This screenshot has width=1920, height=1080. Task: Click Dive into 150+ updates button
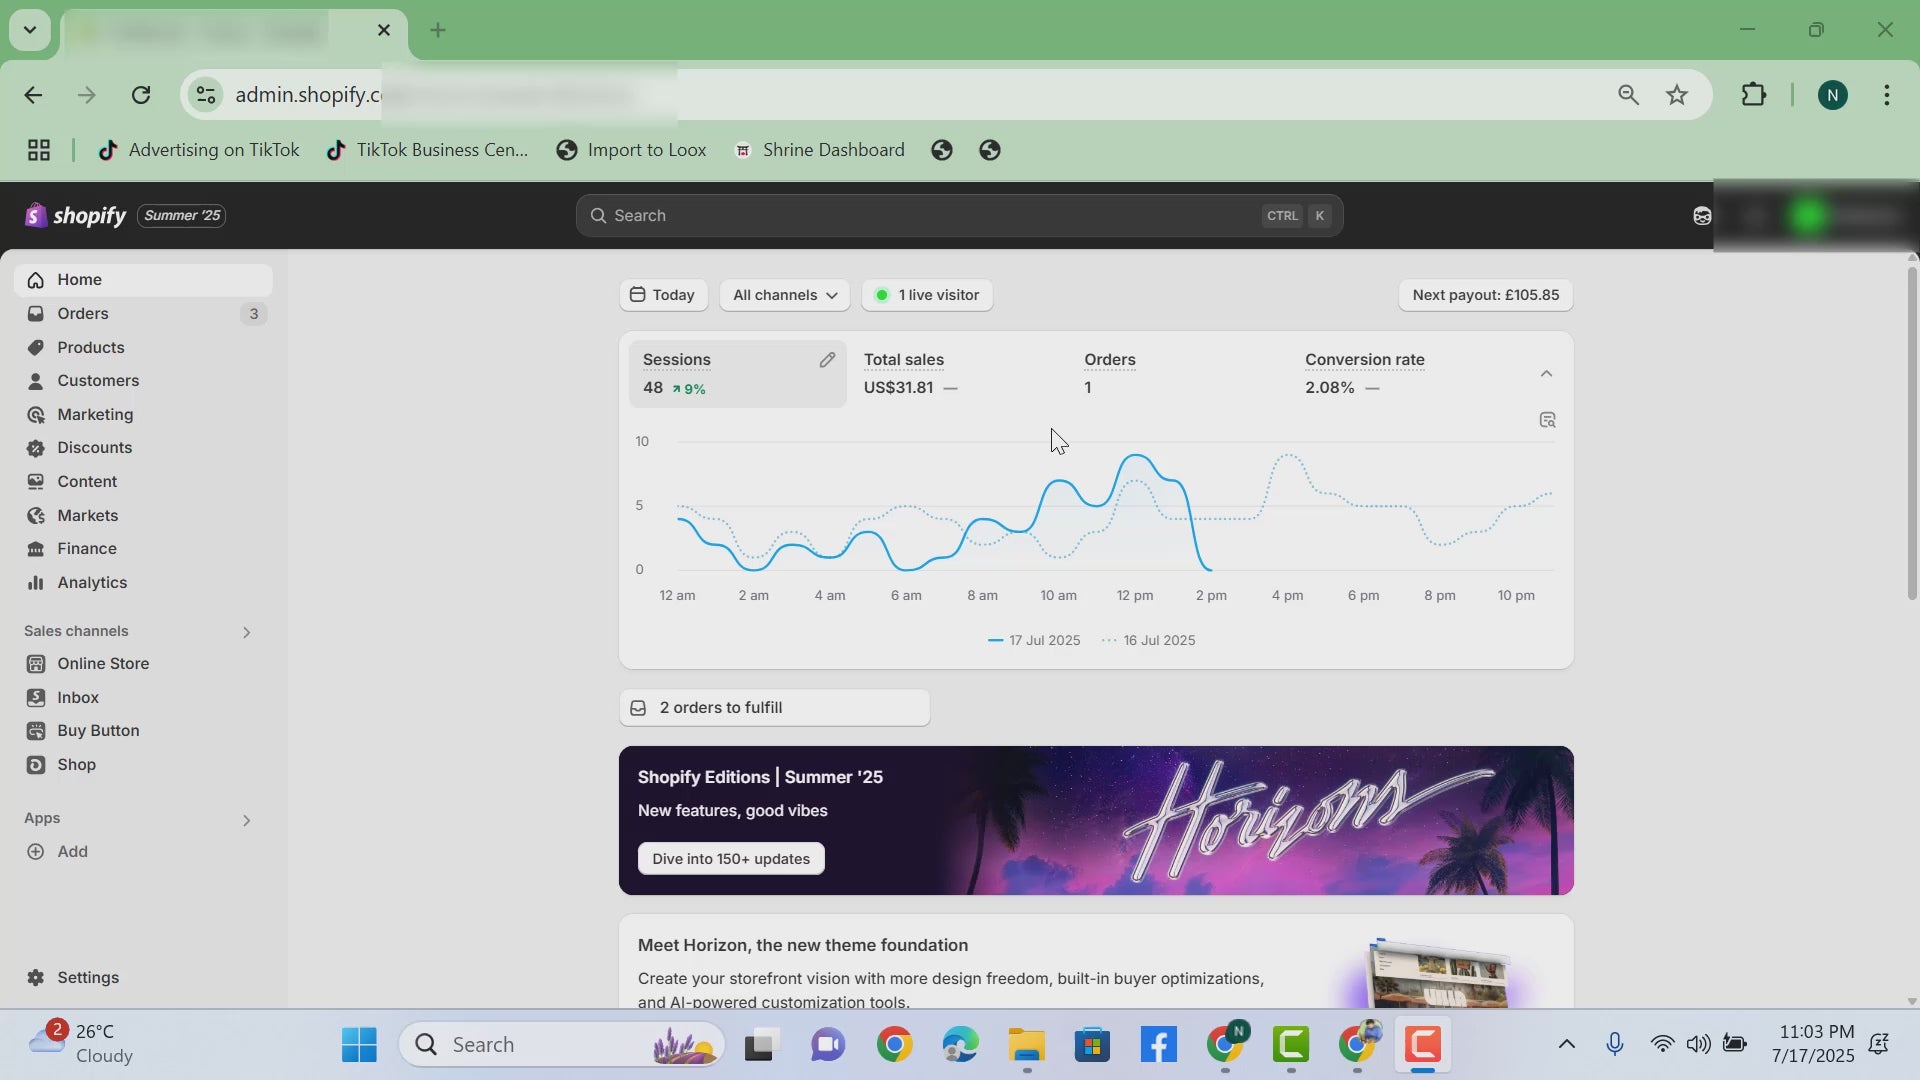coord(731,859)
